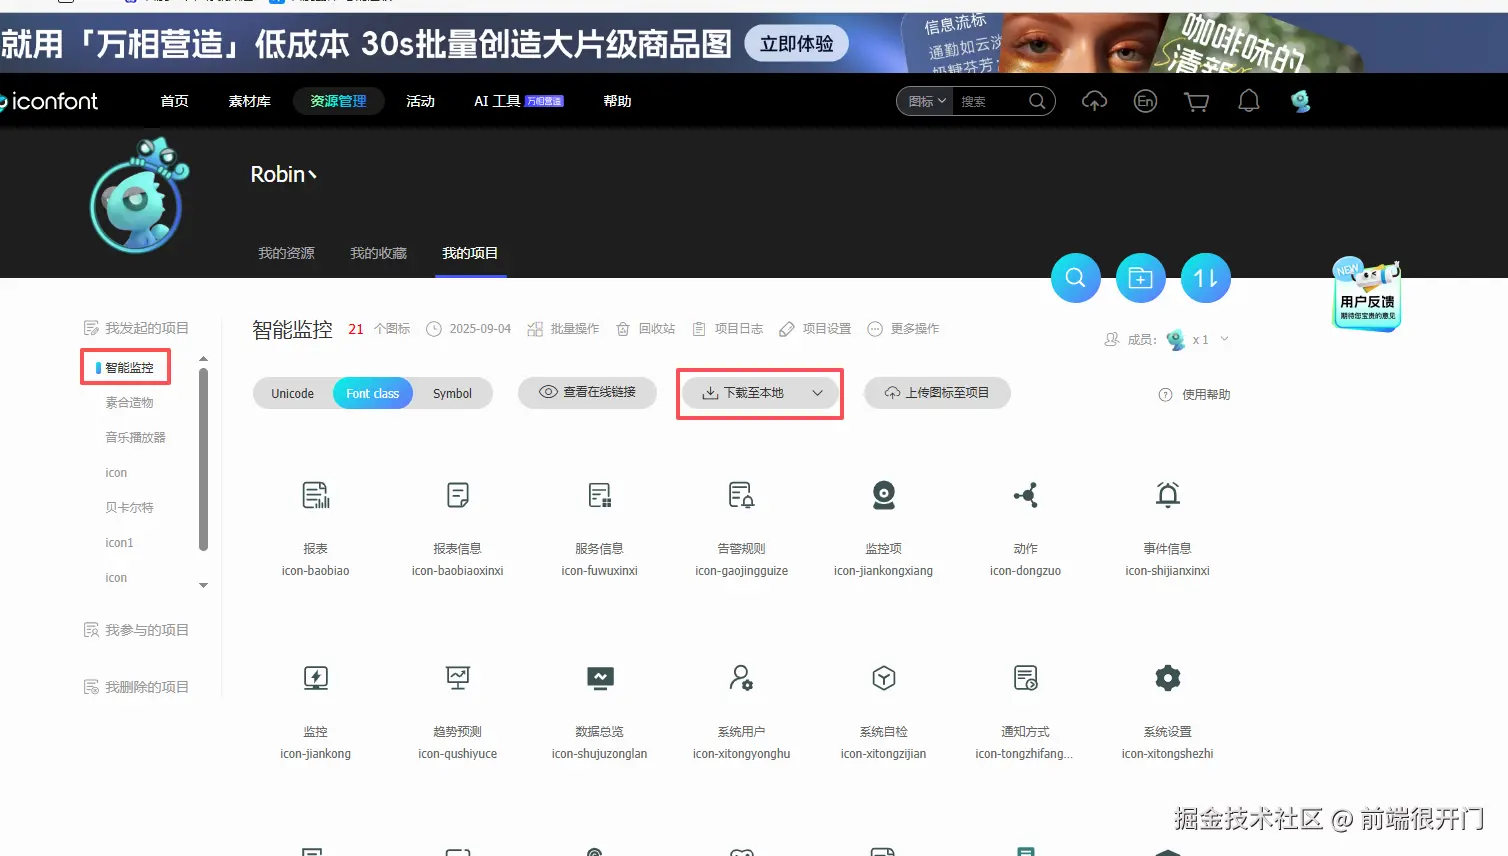This screenshot has height=856, width=1508.
Task: Click the blue new project folder button
Action: coord(1141,278)
